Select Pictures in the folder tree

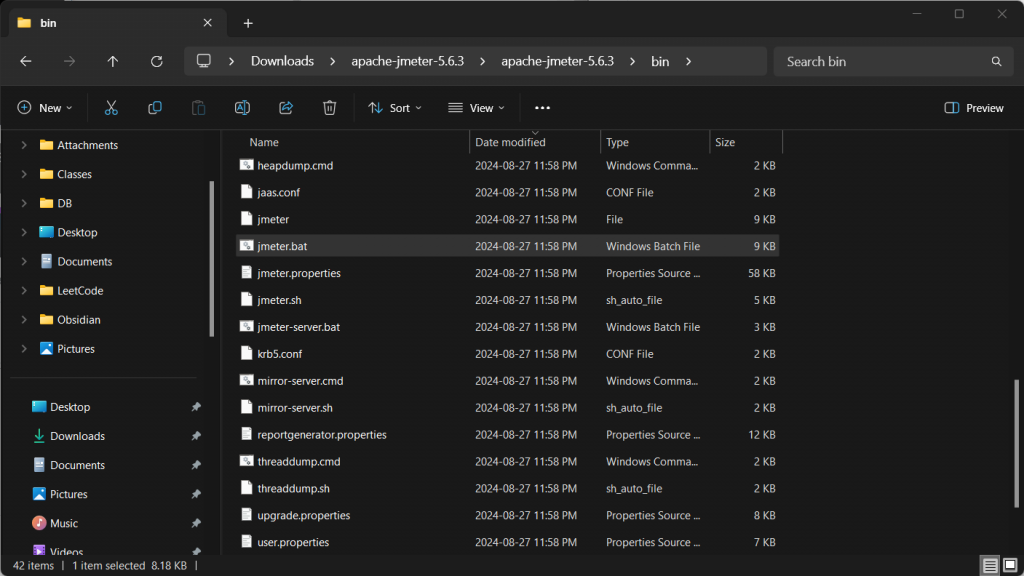(76, 349)
